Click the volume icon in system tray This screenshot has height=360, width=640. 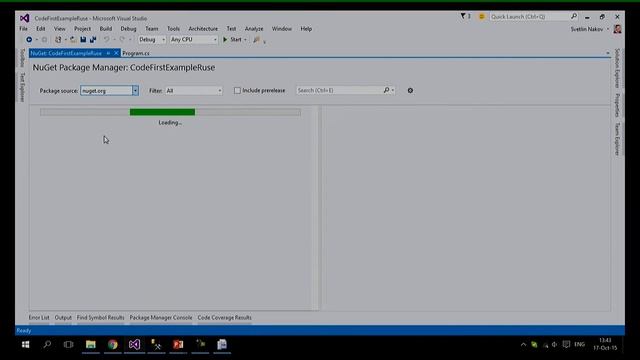point(554,344)
